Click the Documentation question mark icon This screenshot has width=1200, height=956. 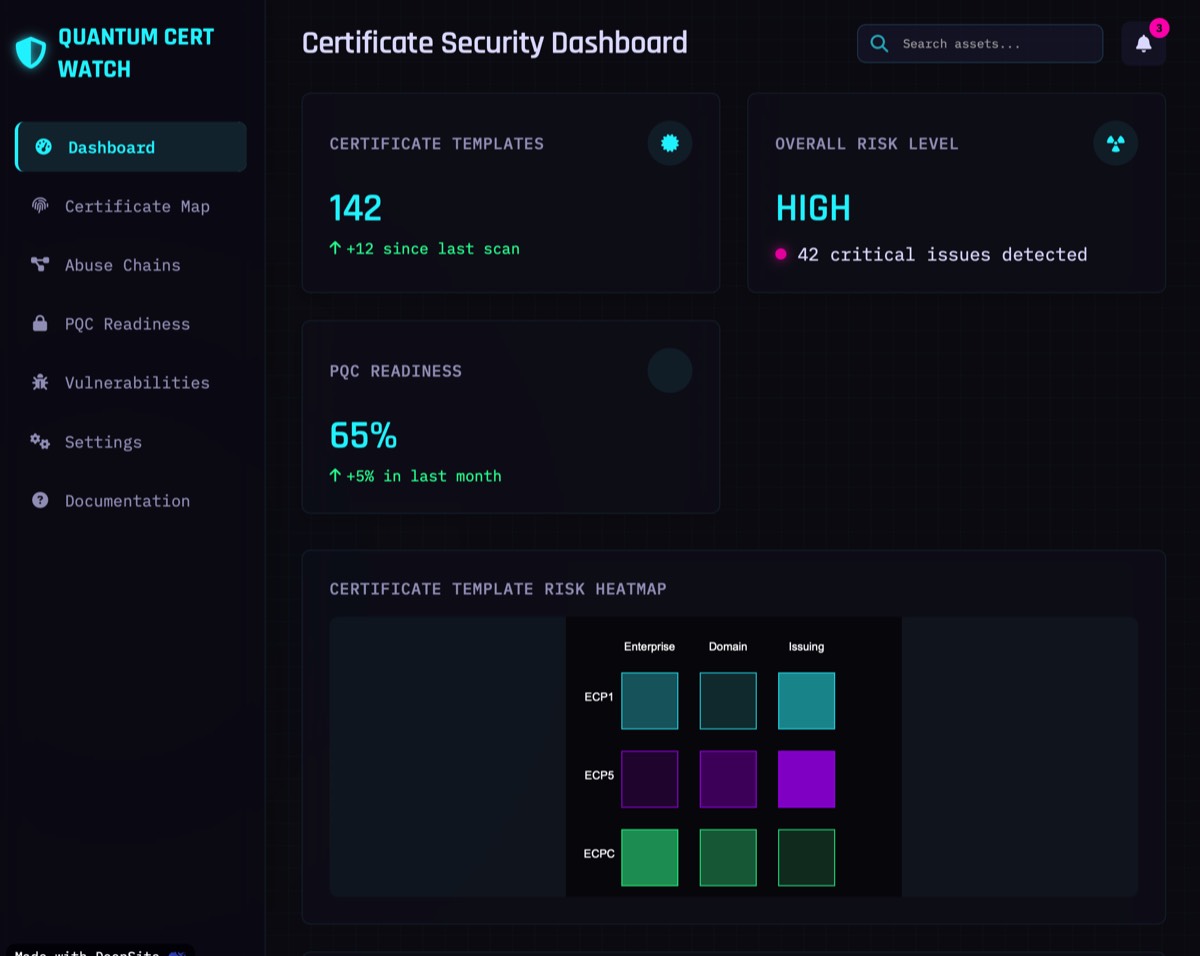(x=40, y=500)
